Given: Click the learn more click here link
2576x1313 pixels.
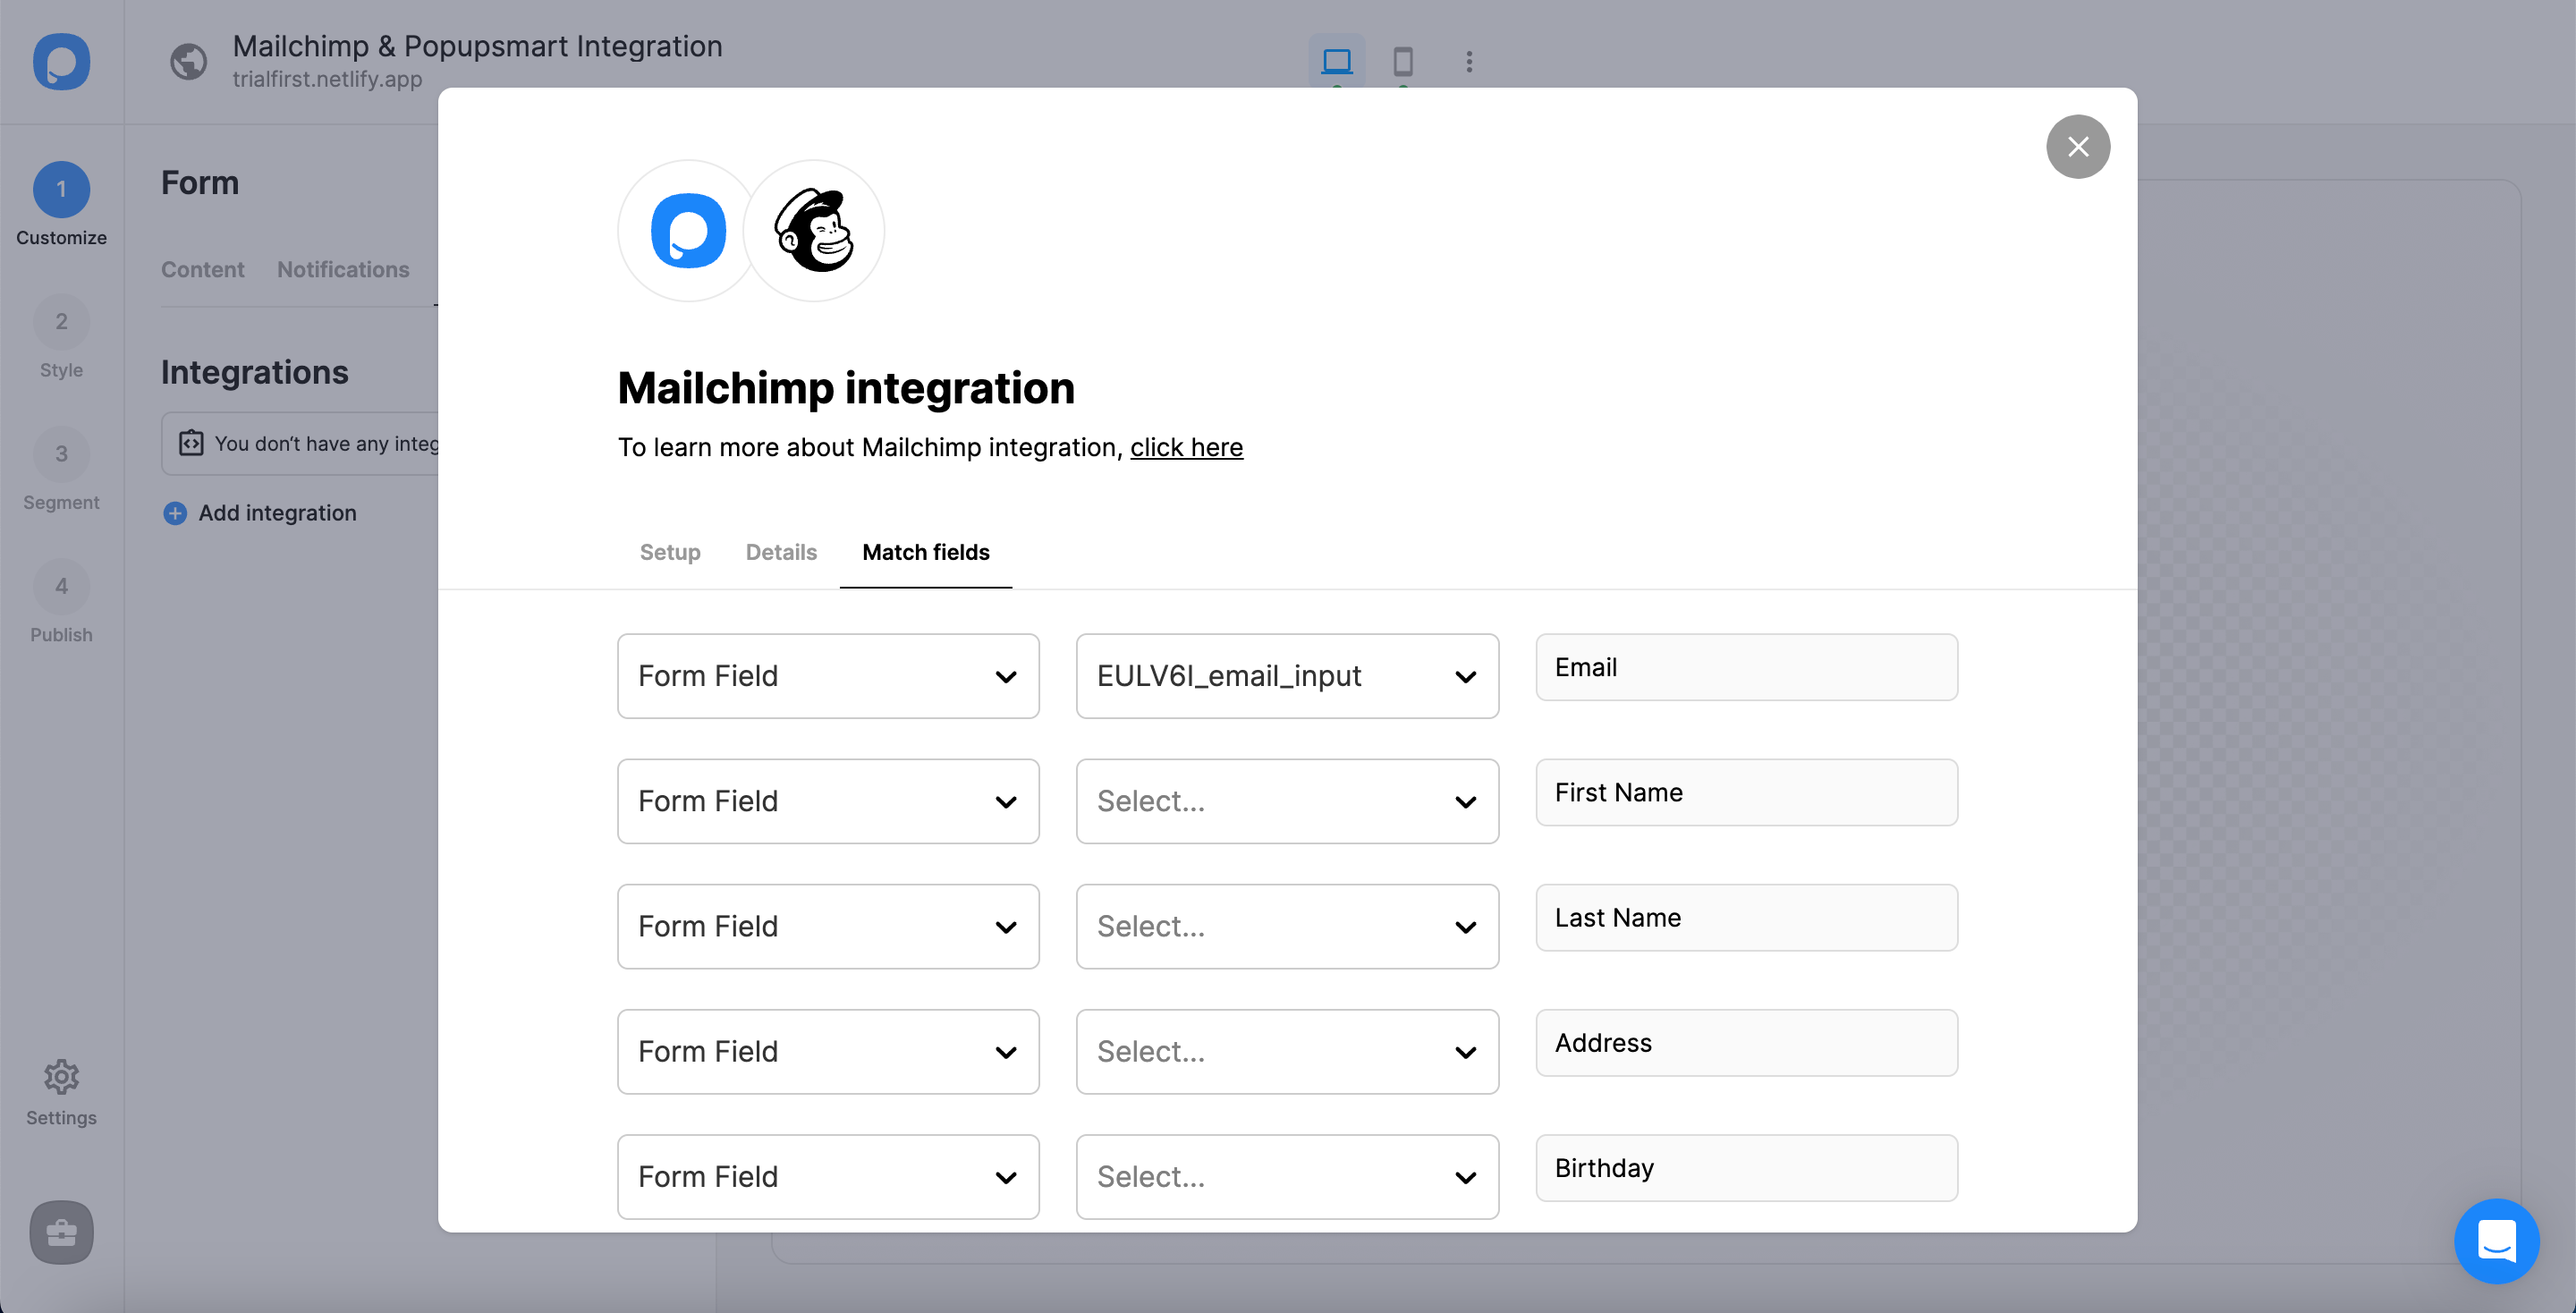Looking at the screenshot, I should pos(1187,445).
